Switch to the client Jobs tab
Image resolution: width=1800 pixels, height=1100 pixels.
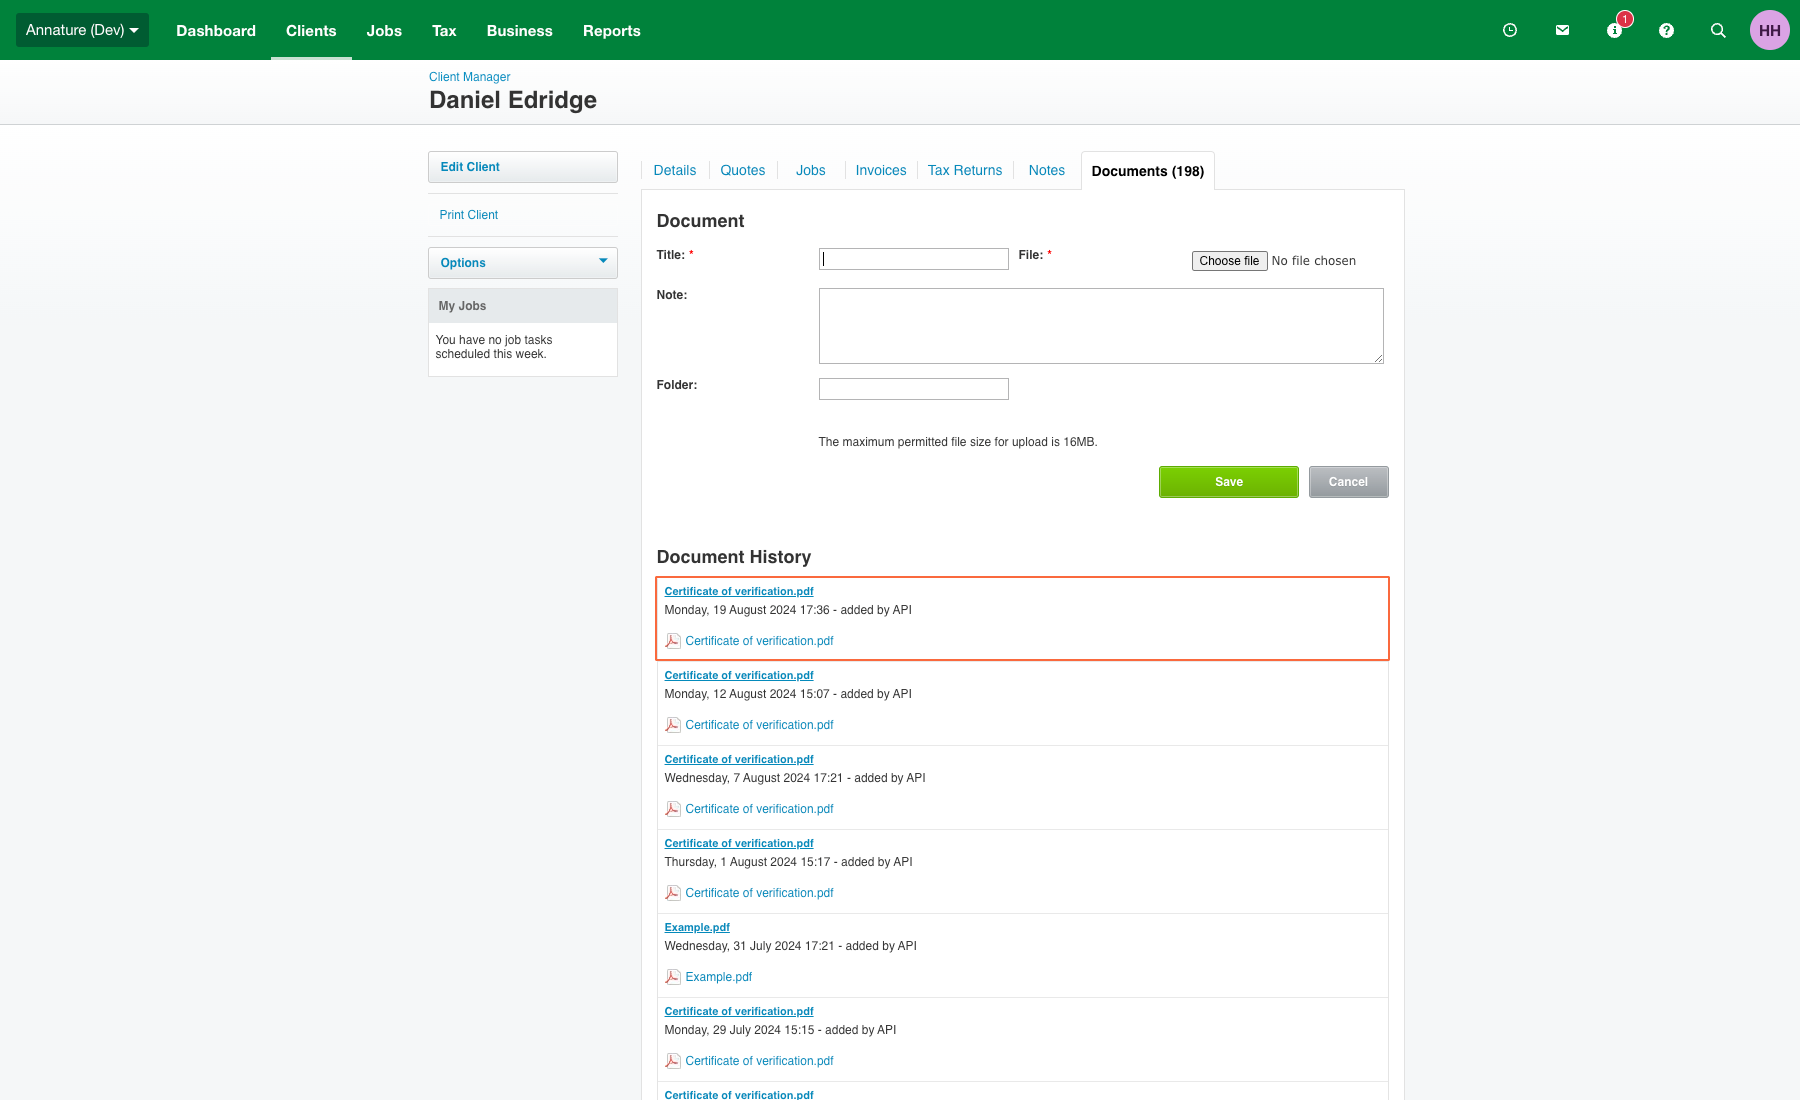pos(811,170)
